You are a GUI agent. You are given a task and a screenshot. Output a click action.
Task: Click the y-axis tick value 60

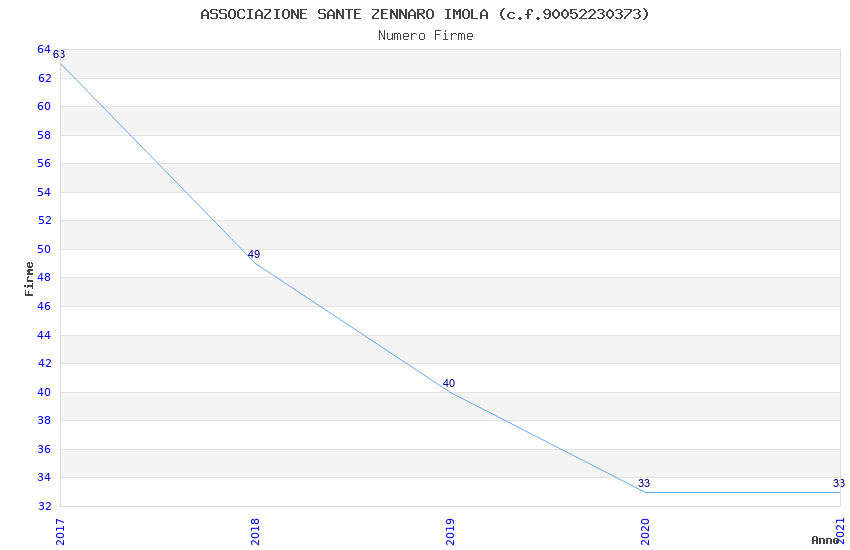tap(44, 106)
